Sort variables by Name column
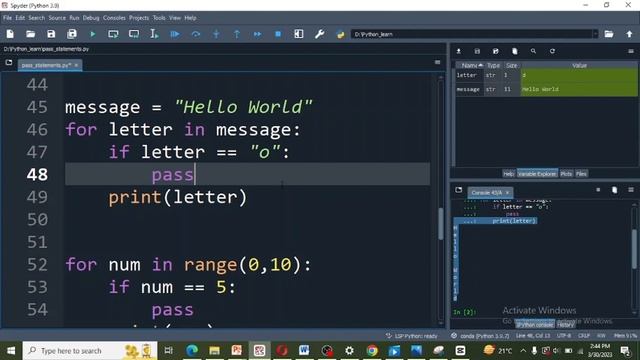Viewport: 640px width, 360px height. point(470,65)
